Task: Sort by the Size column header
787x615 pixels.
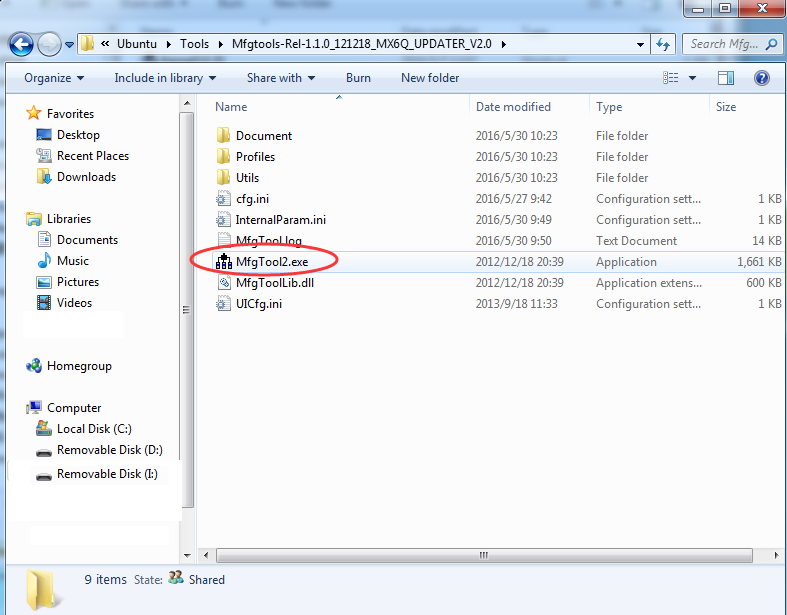Action: [726, 107]
